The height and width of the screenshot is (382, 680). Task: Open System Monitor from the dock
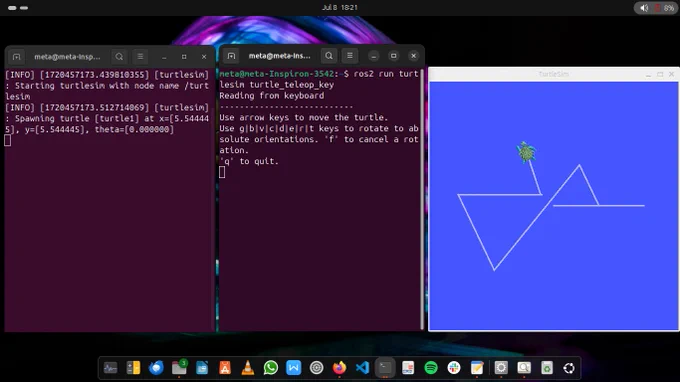point(110,368)
